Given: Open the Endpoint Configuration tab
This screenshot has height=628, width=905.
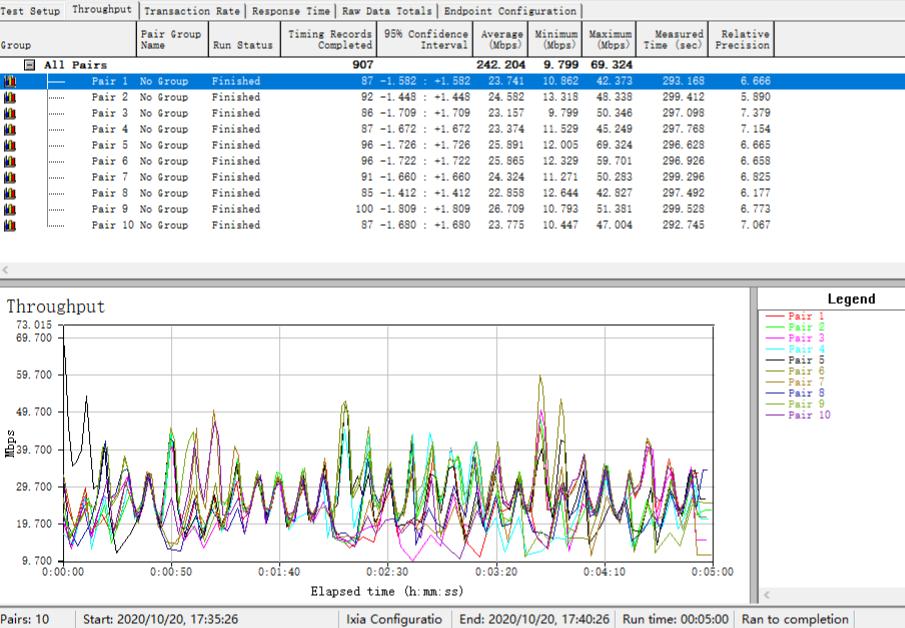Looking at the screenshot, I should [x=510, y=11].
